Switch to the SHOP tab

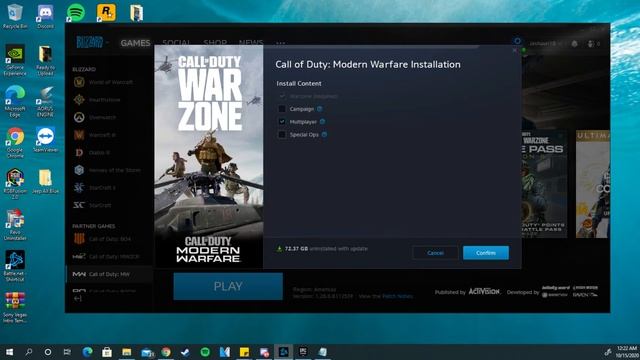click(215, 43)
